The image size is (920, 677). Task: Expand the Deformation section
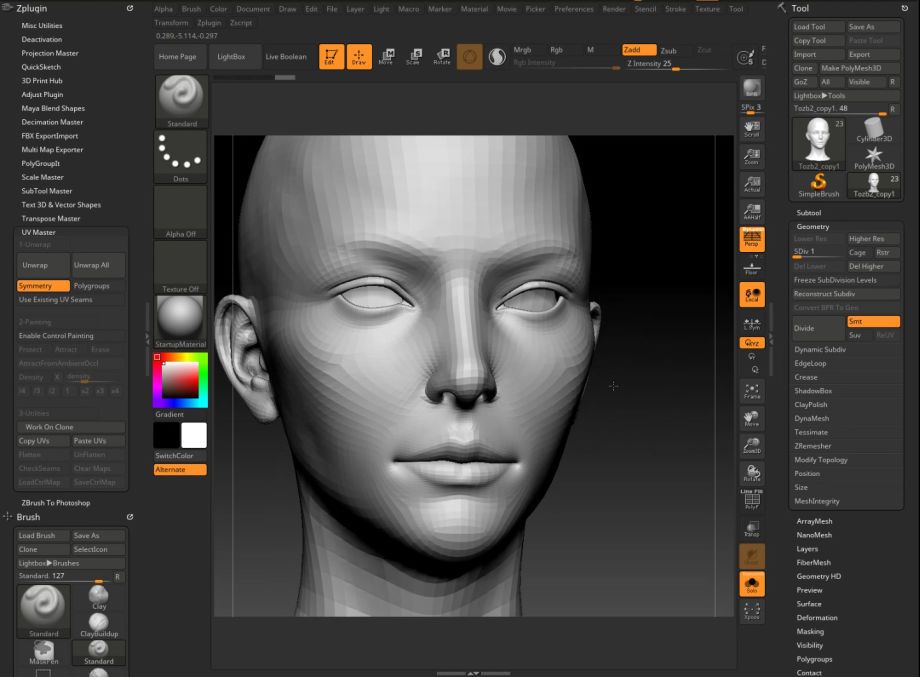coord(816,618)
